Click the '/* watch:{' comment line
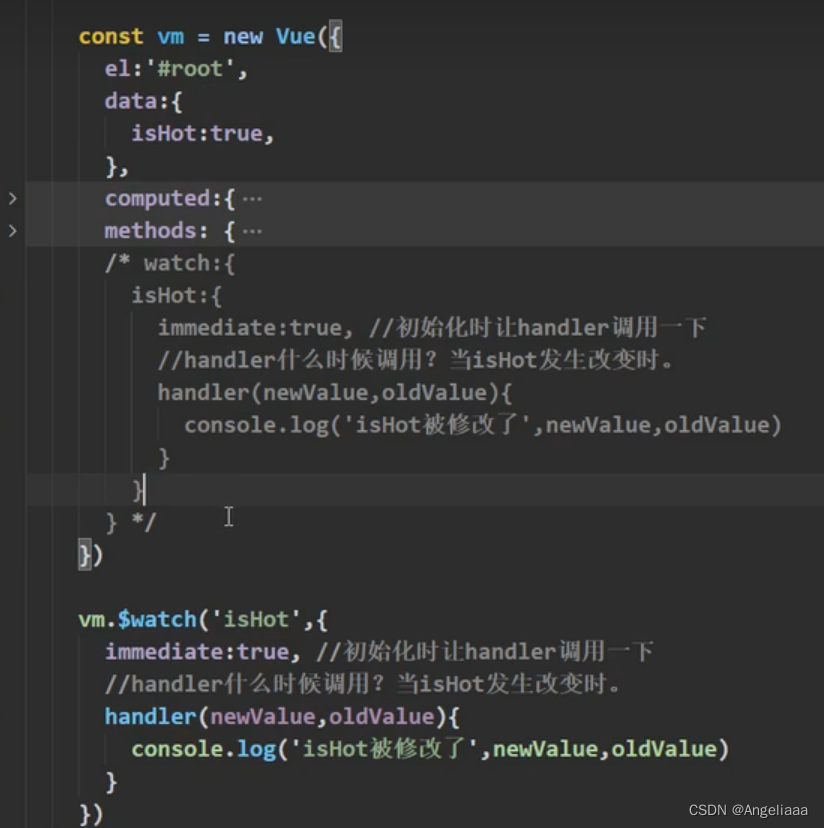This screenshot has width=824, height=828. coord(170,263)
